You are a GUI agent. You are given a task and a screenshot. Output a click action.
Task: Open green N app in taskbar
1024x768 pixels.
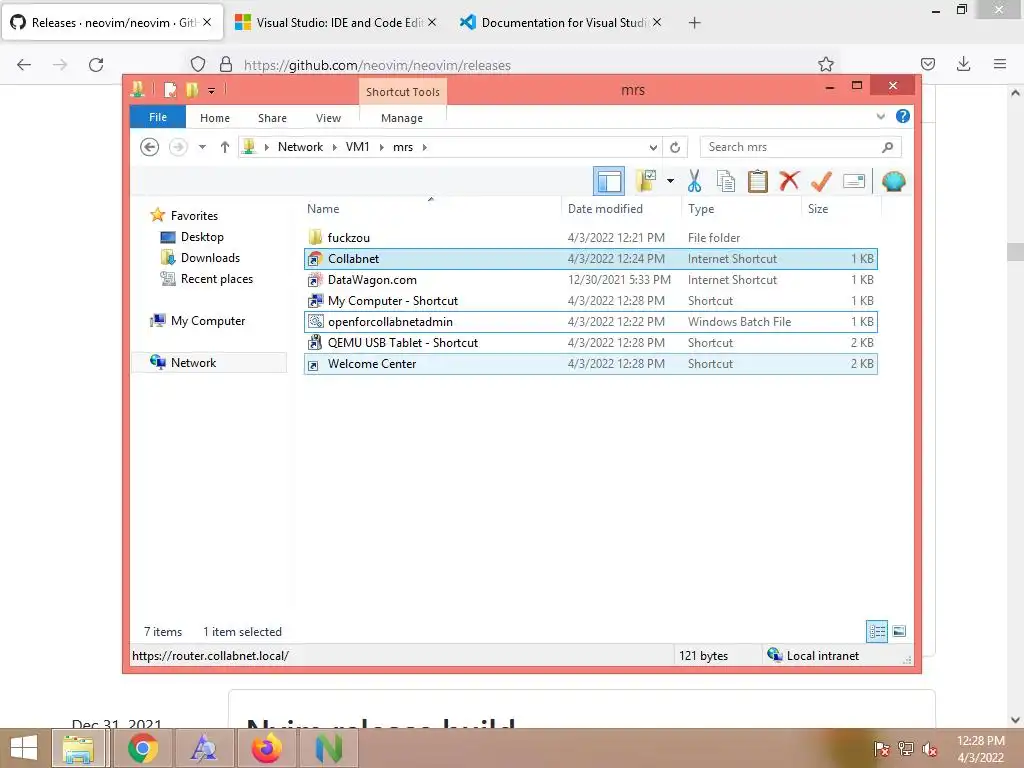328,748
